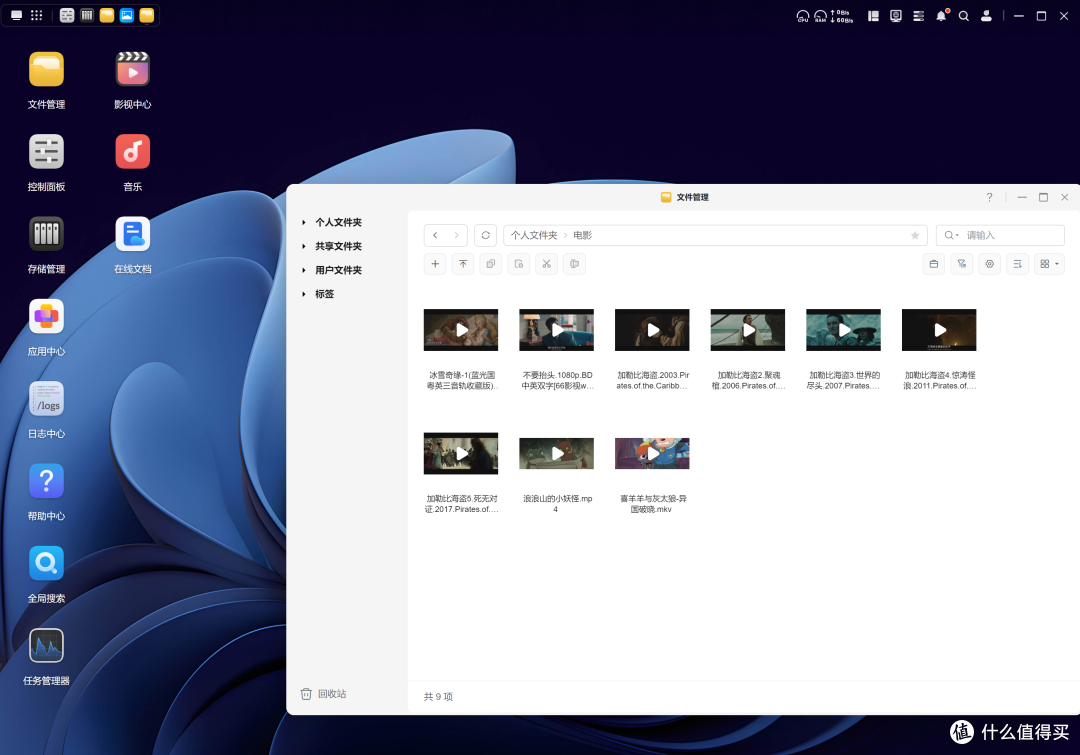Select the copy toolbar button

tap(490, 264)
